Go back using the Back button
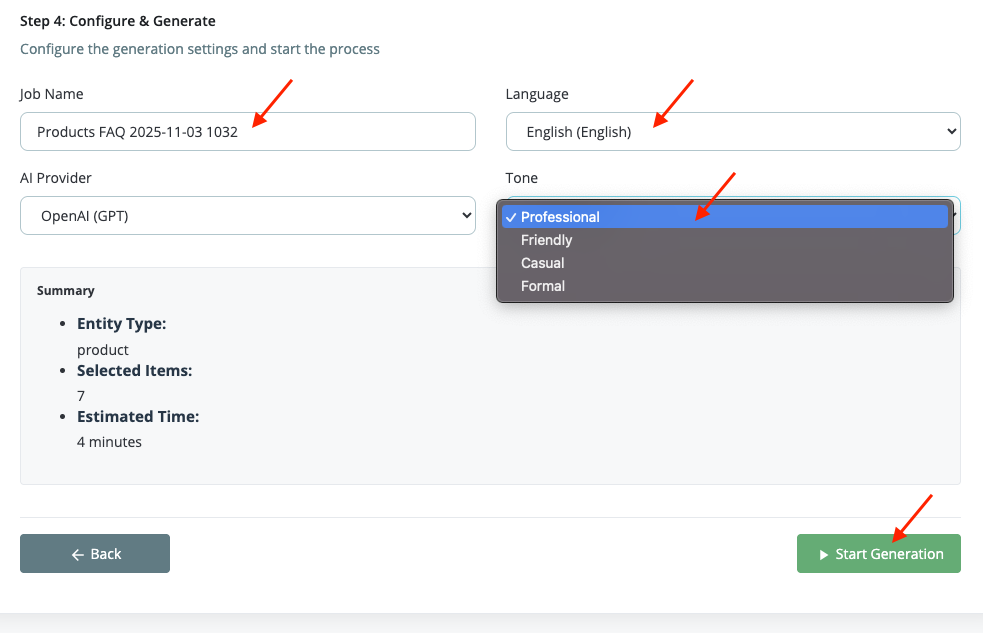 pyautogui.click(x=95, y=554)
